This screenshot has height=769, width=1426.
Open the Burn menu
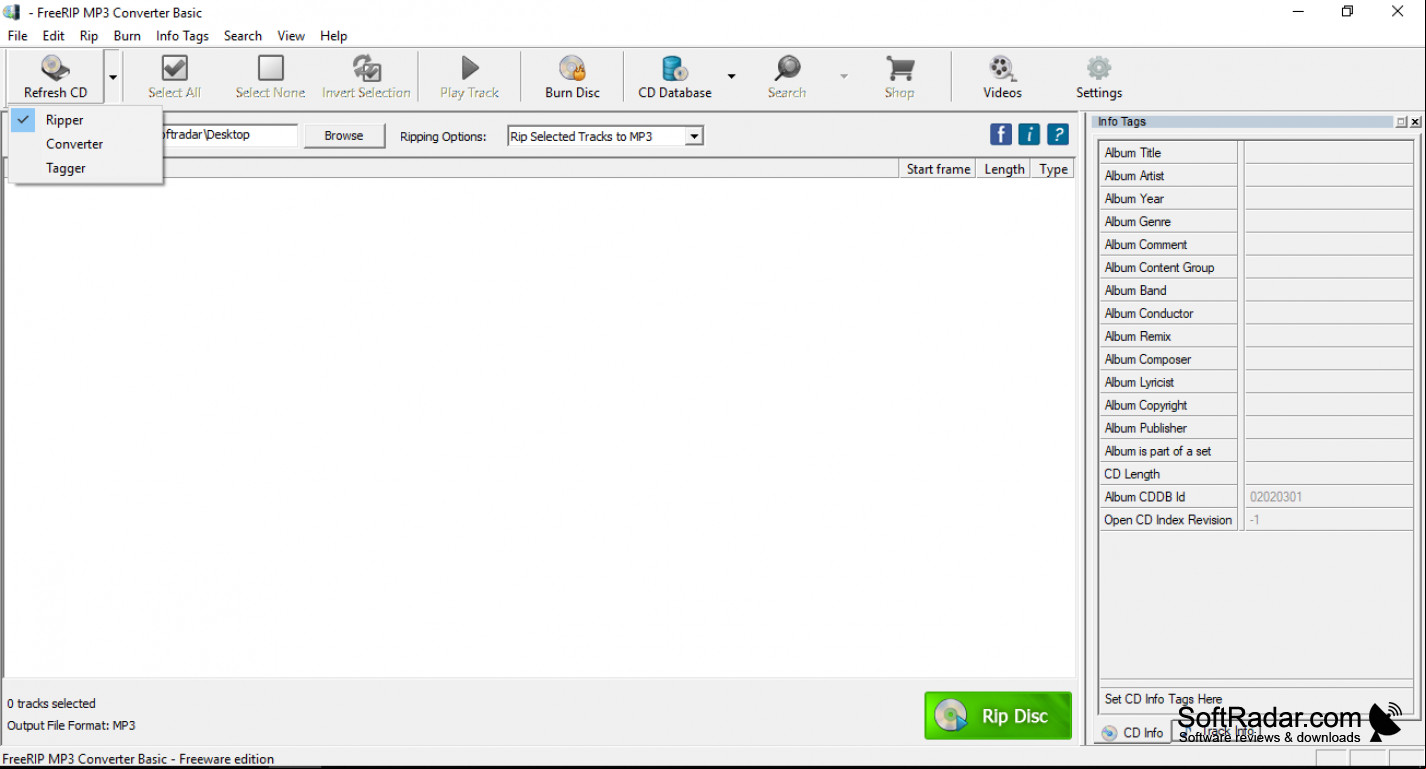tap(127, 36)
